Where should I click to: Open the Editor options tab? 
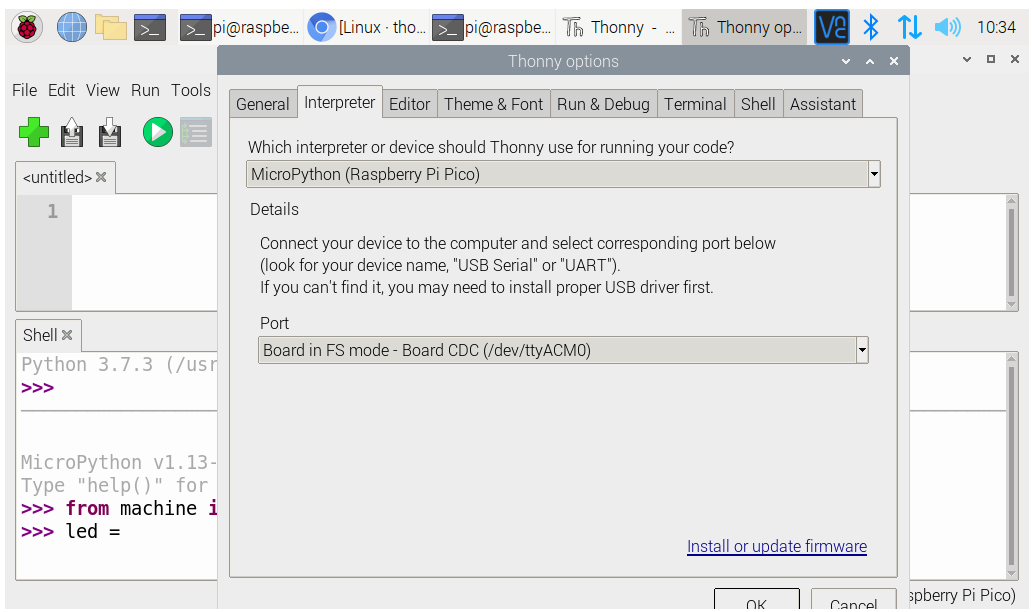(409, 104)
